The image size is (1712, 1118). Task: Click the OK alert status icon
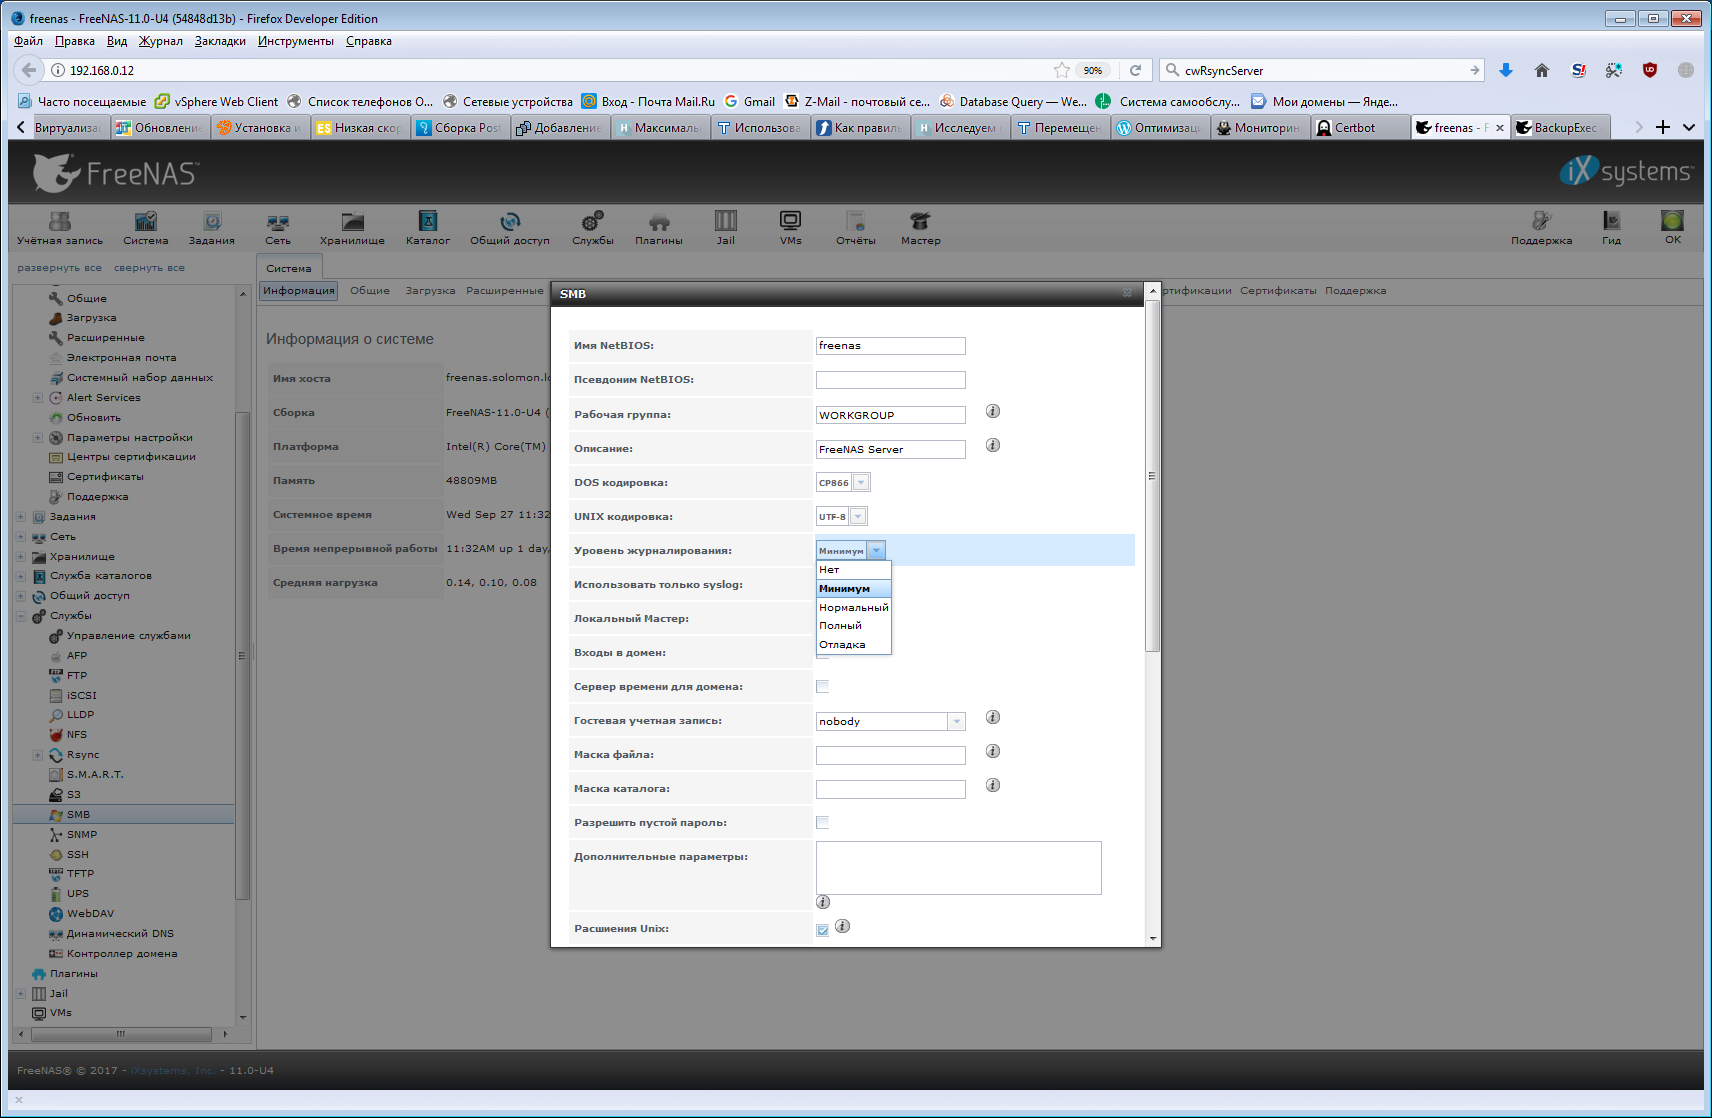1673,227
